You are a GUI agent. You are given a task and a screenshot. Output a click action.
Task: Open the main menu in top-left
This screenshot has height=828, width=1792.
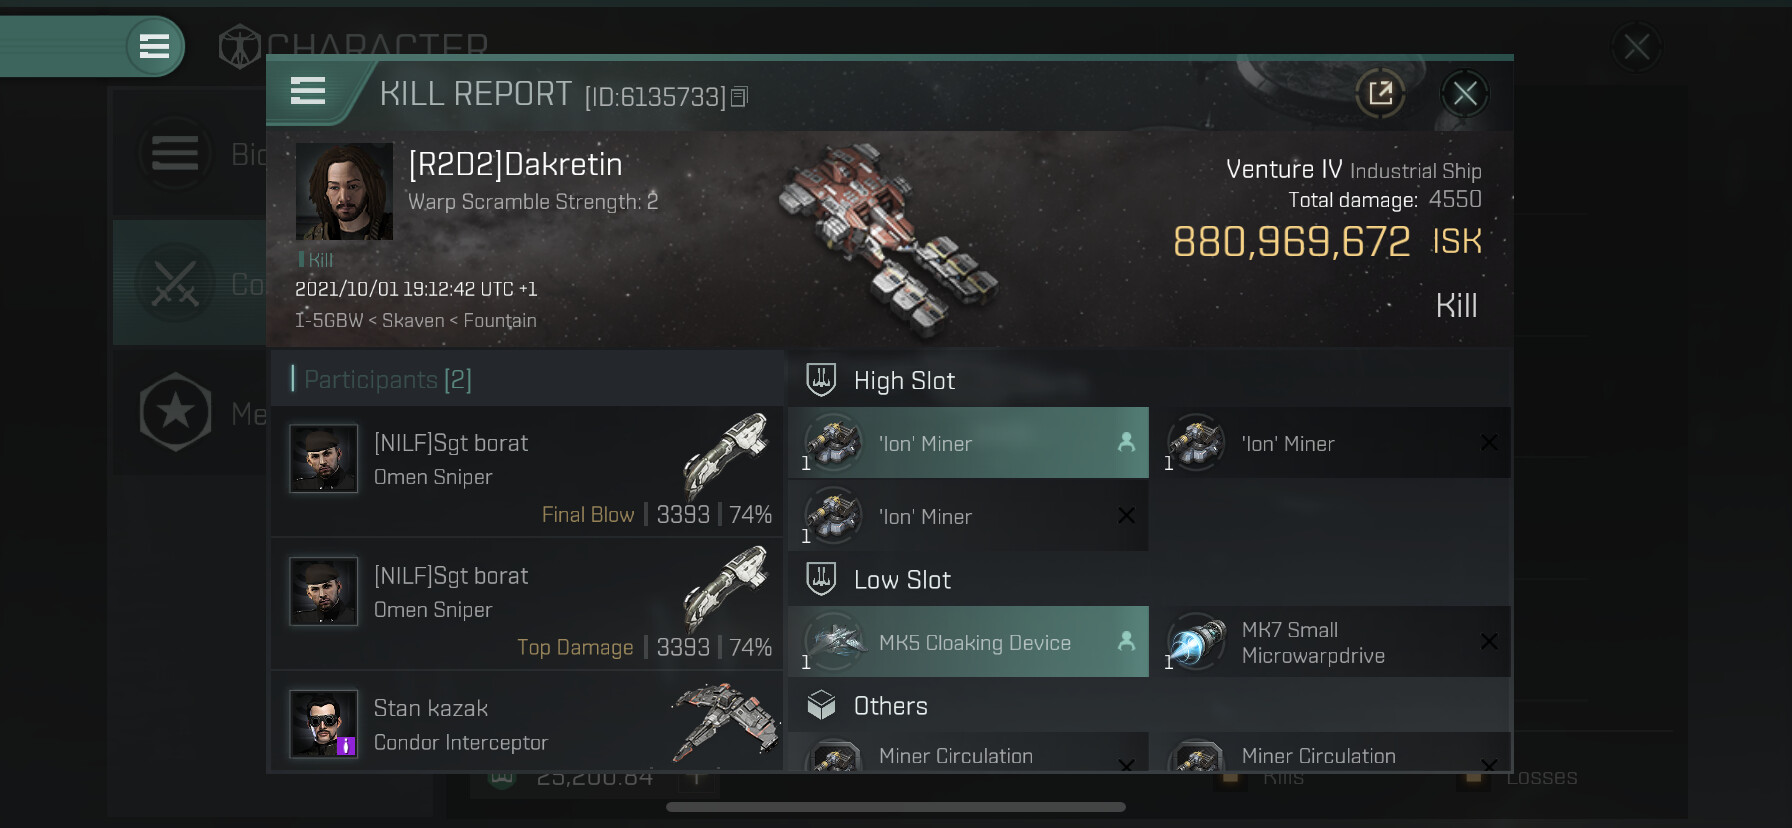tap(154, 46)
